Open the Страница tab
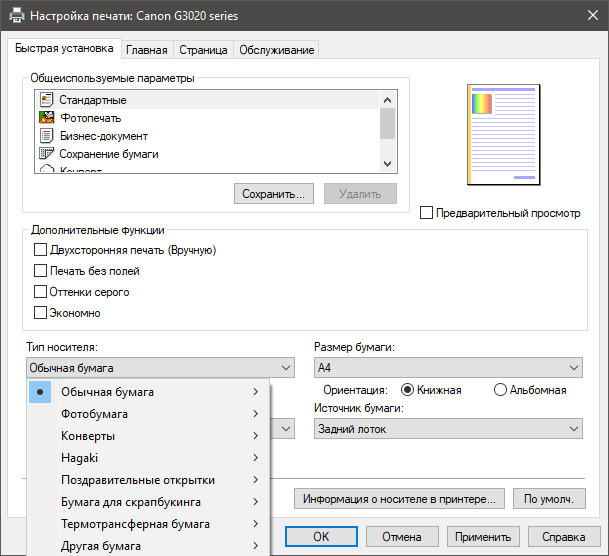 (x=203, y=50)
